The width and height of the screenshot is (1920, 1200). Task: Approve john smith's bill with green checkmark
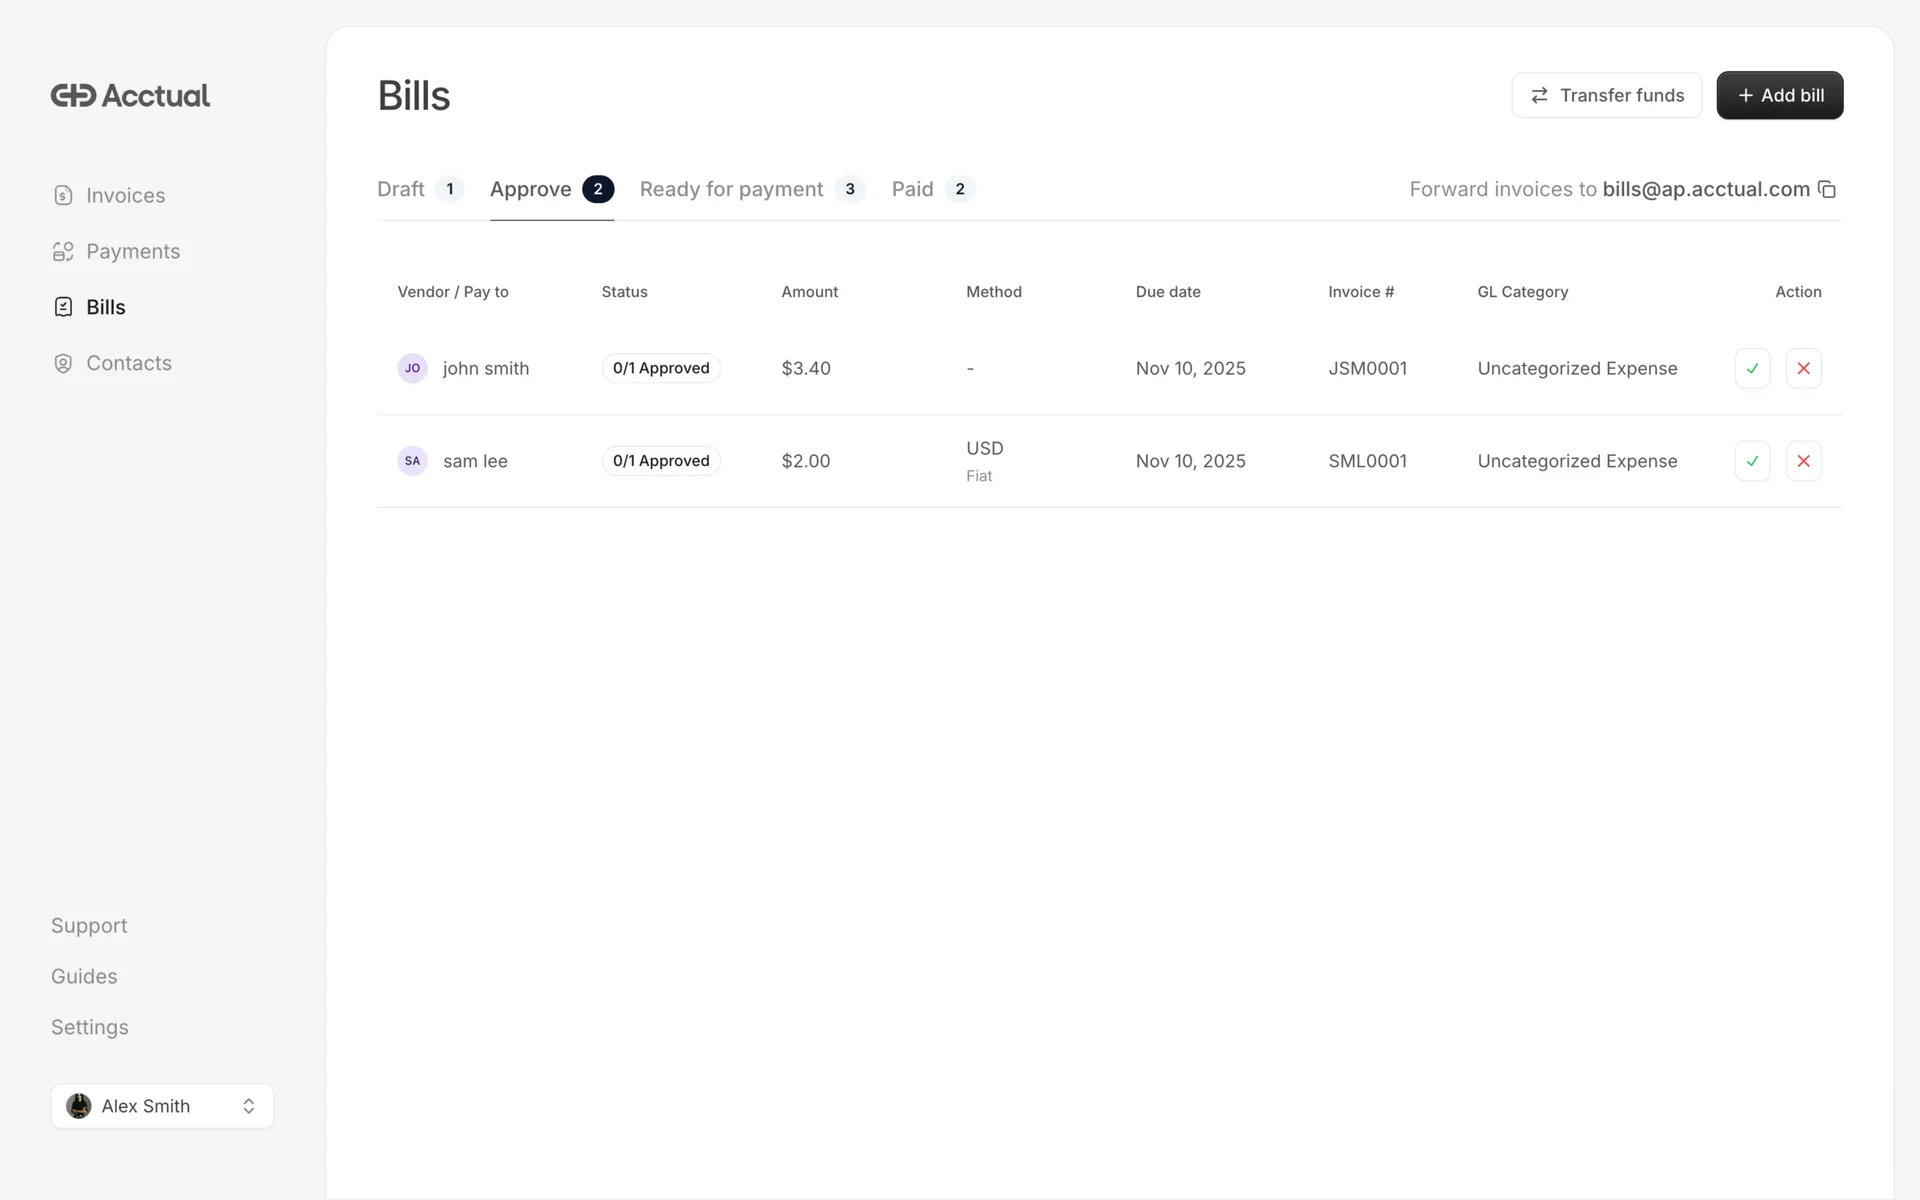(1752, 368)
